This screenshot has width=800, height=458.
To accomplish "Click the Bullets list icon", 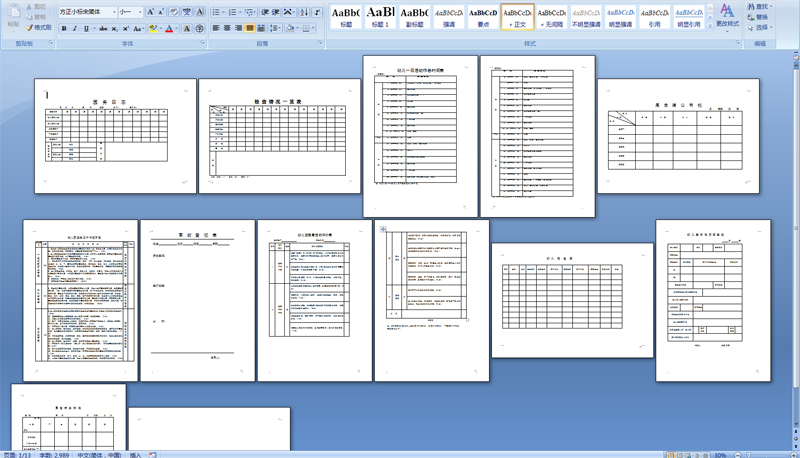I will 216,12.
